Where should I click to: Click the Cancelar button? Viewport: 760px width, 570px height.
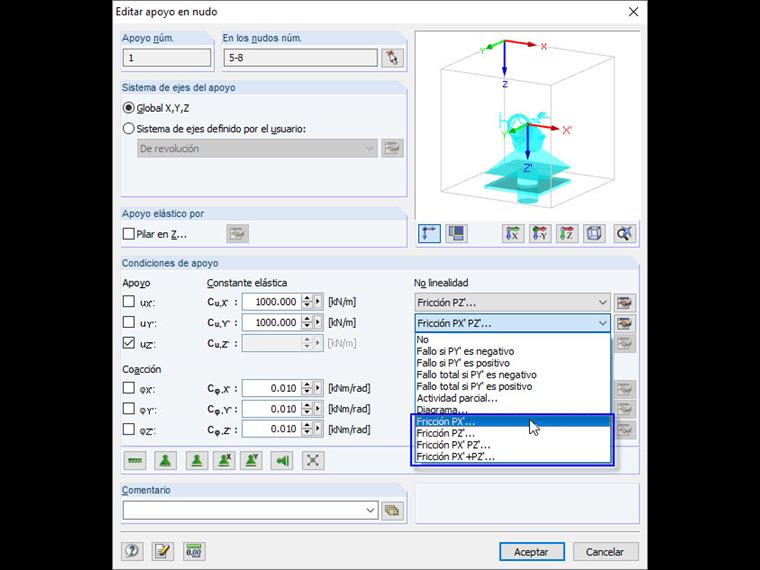pyautogui.click(x=605, y=552)
